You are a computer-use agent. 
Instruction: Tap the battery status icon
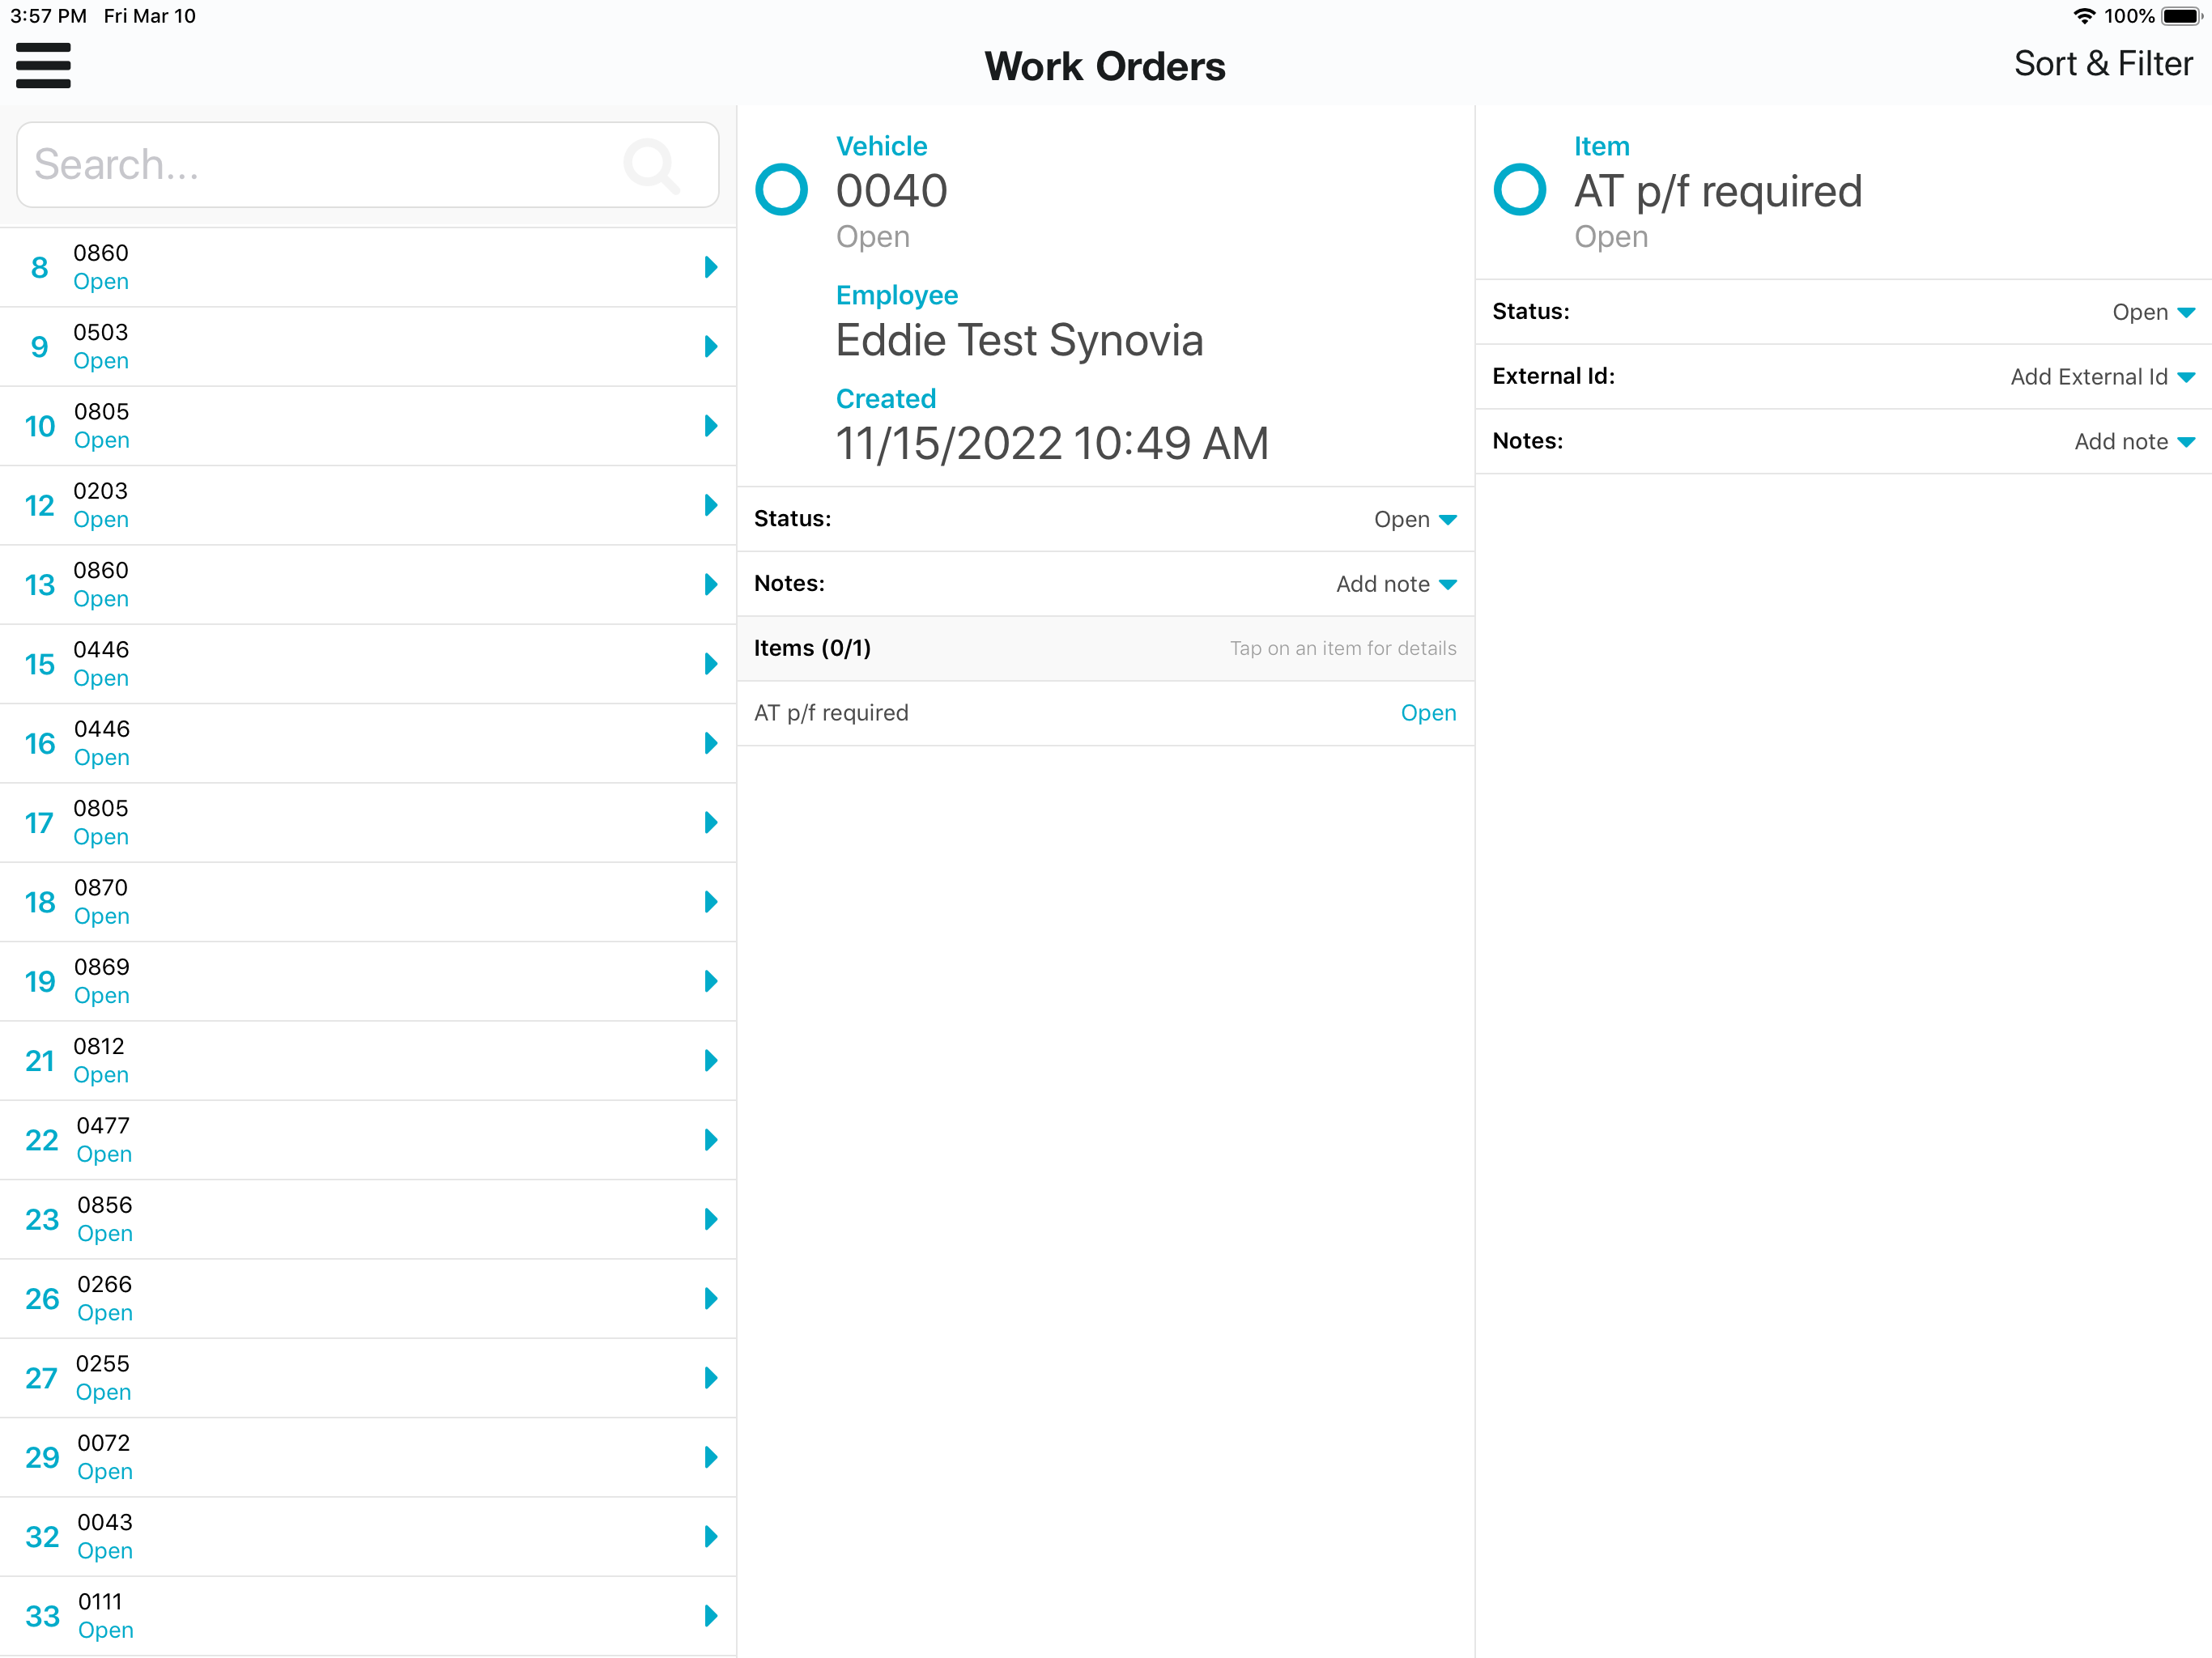click(x=2183, y=16)
